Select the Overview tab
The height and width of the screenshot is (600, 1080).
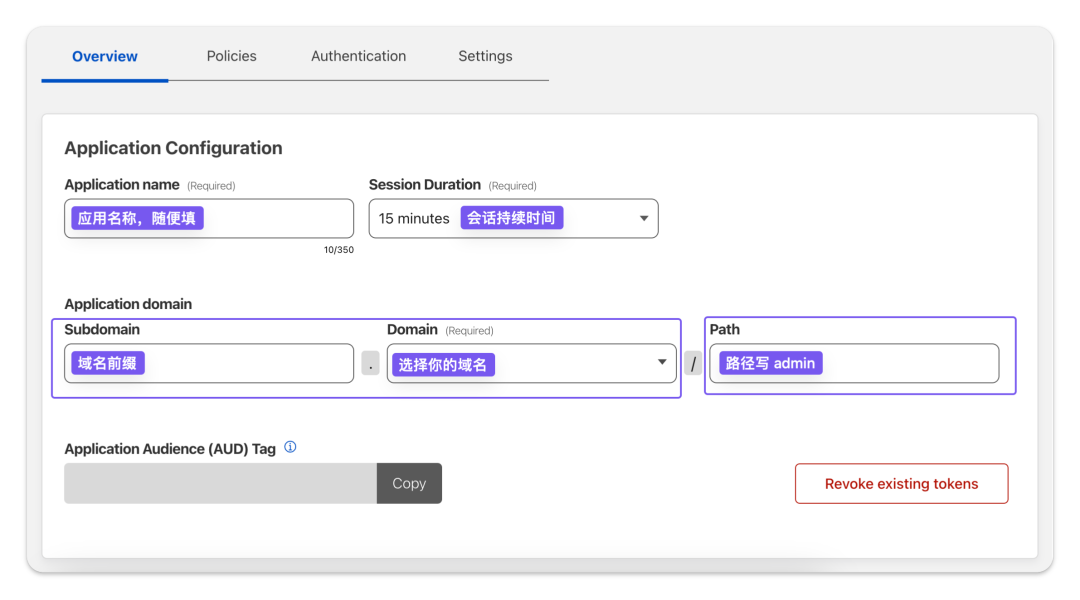click(105, 56)
